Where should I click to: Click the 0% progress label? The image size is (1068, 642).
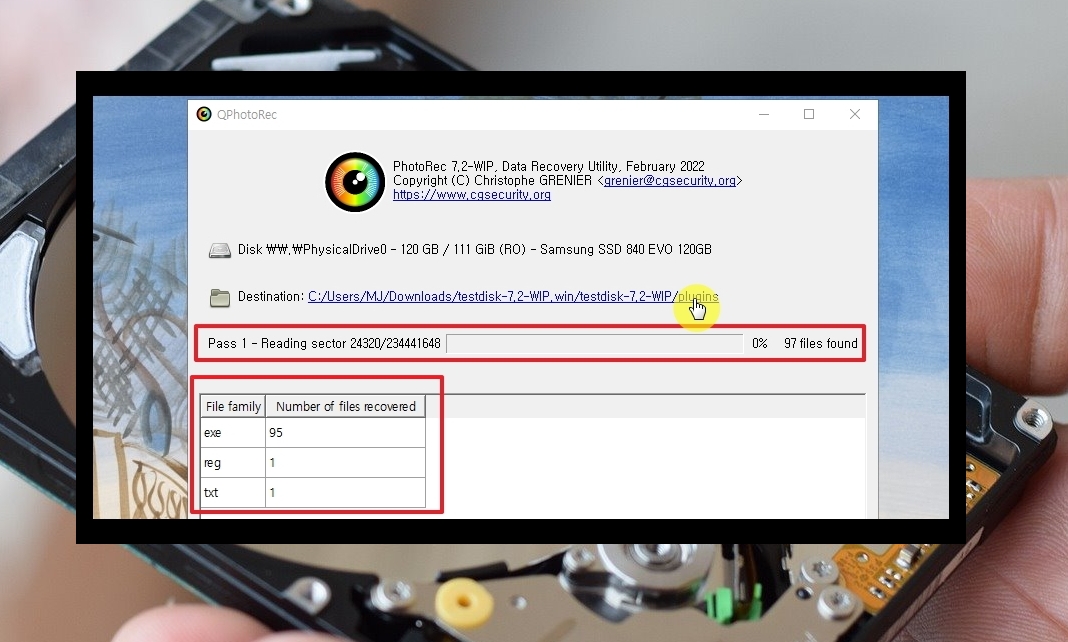(x=759, y=344)
